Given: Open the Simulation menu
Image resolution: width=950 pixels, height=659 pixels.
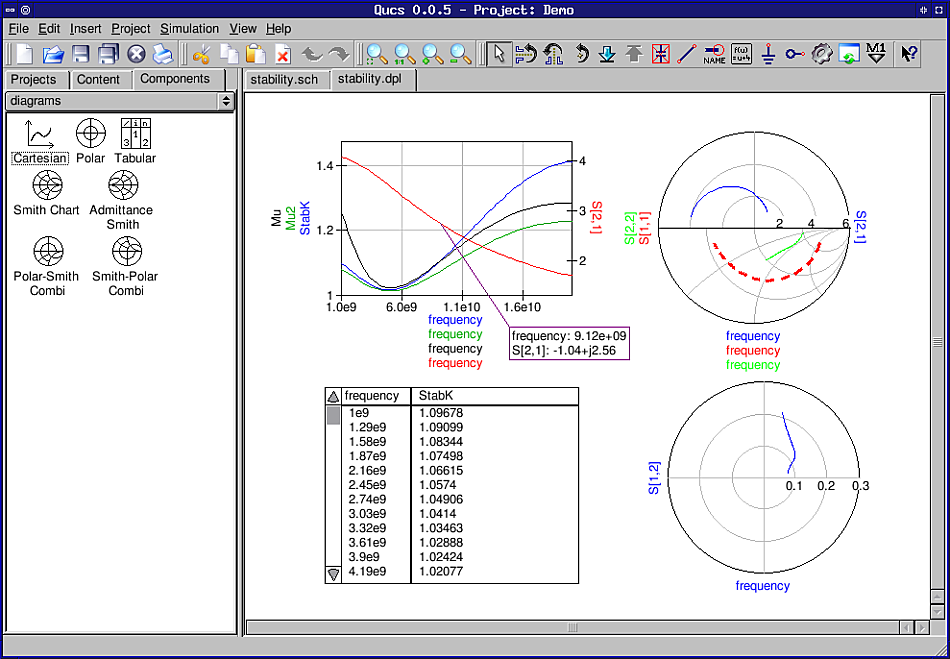Looking at the screenshot, I should coord(189,28).
